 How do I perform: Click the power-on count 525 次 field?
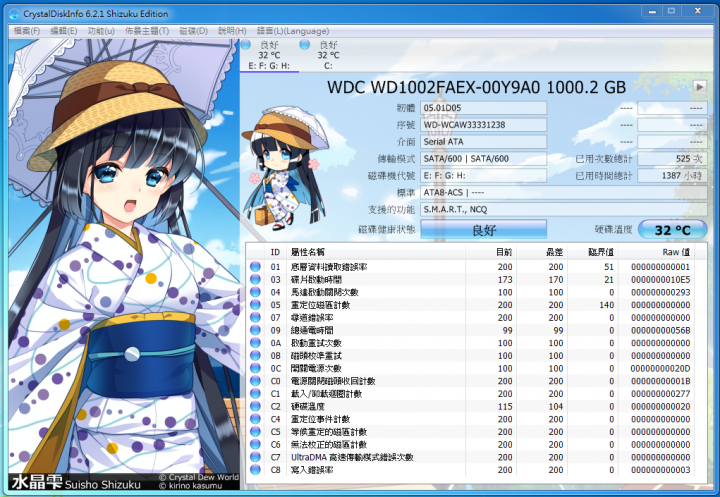point(672,158)
